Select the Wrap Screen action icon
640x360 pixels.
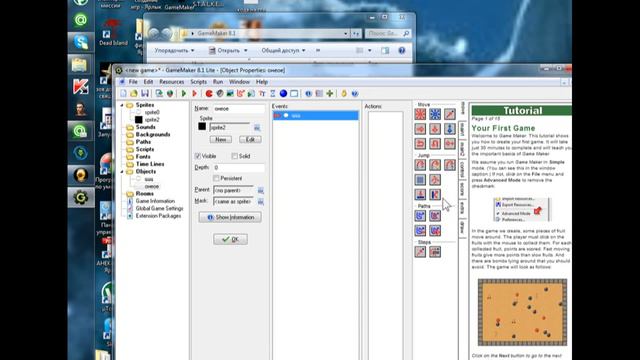(435, 180)
